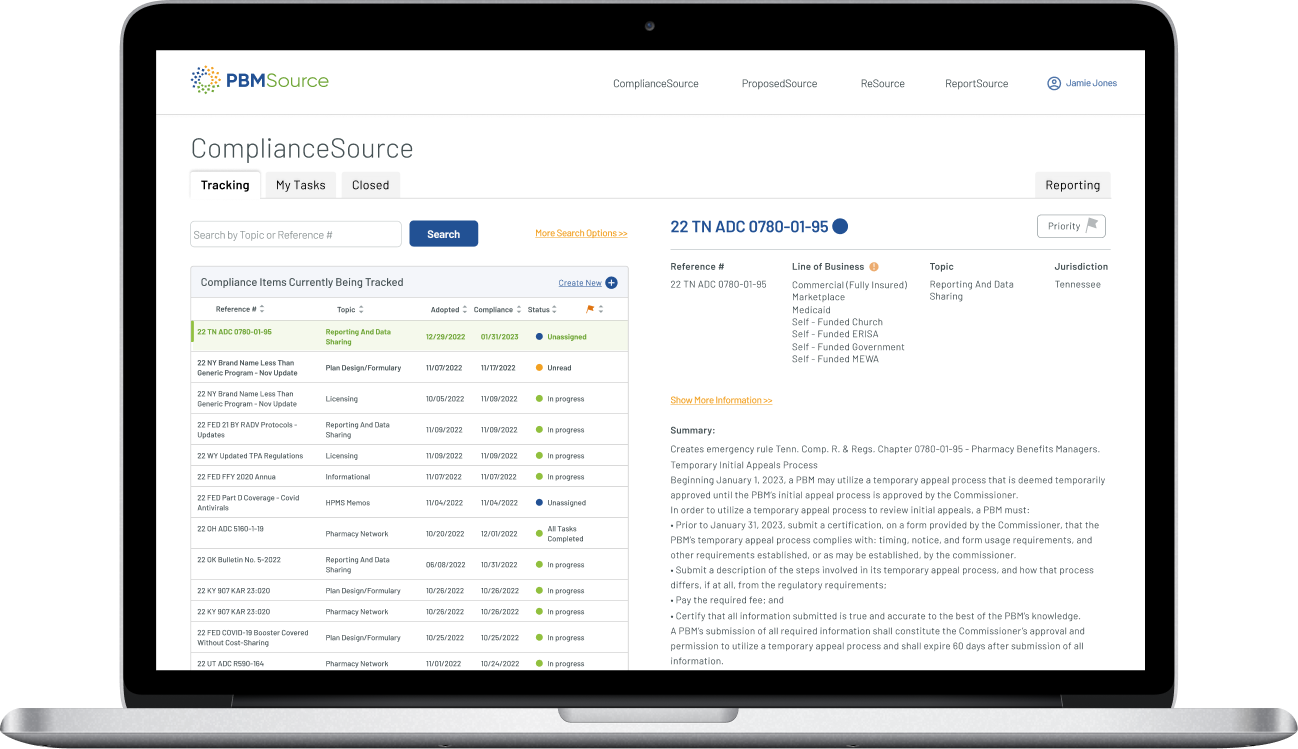Open the ReportSource menu
Image resolution: width=1298 pixels, height=749 pixels.
point(976,84)
